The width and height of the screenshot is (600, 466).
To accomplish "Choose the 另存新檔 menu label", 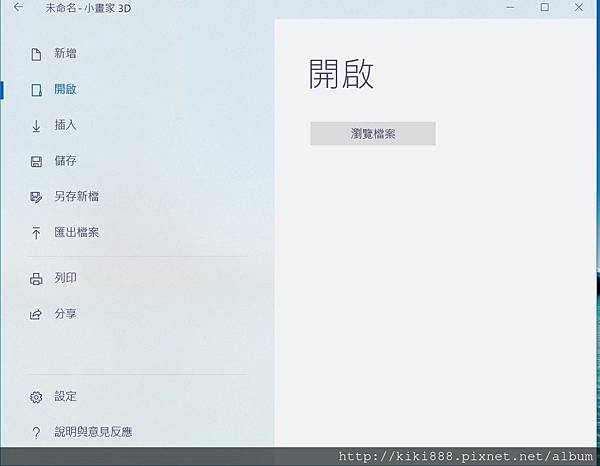I will 77,196.
